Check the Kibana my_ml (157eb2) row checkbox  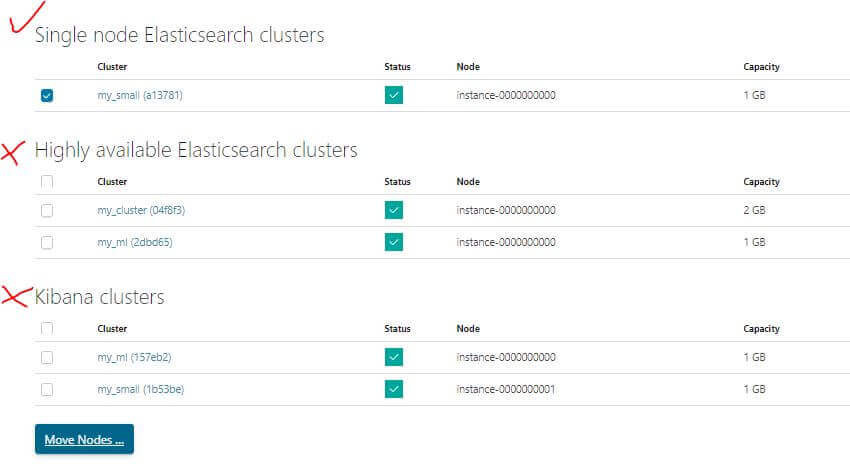click(x=47, y=357)
